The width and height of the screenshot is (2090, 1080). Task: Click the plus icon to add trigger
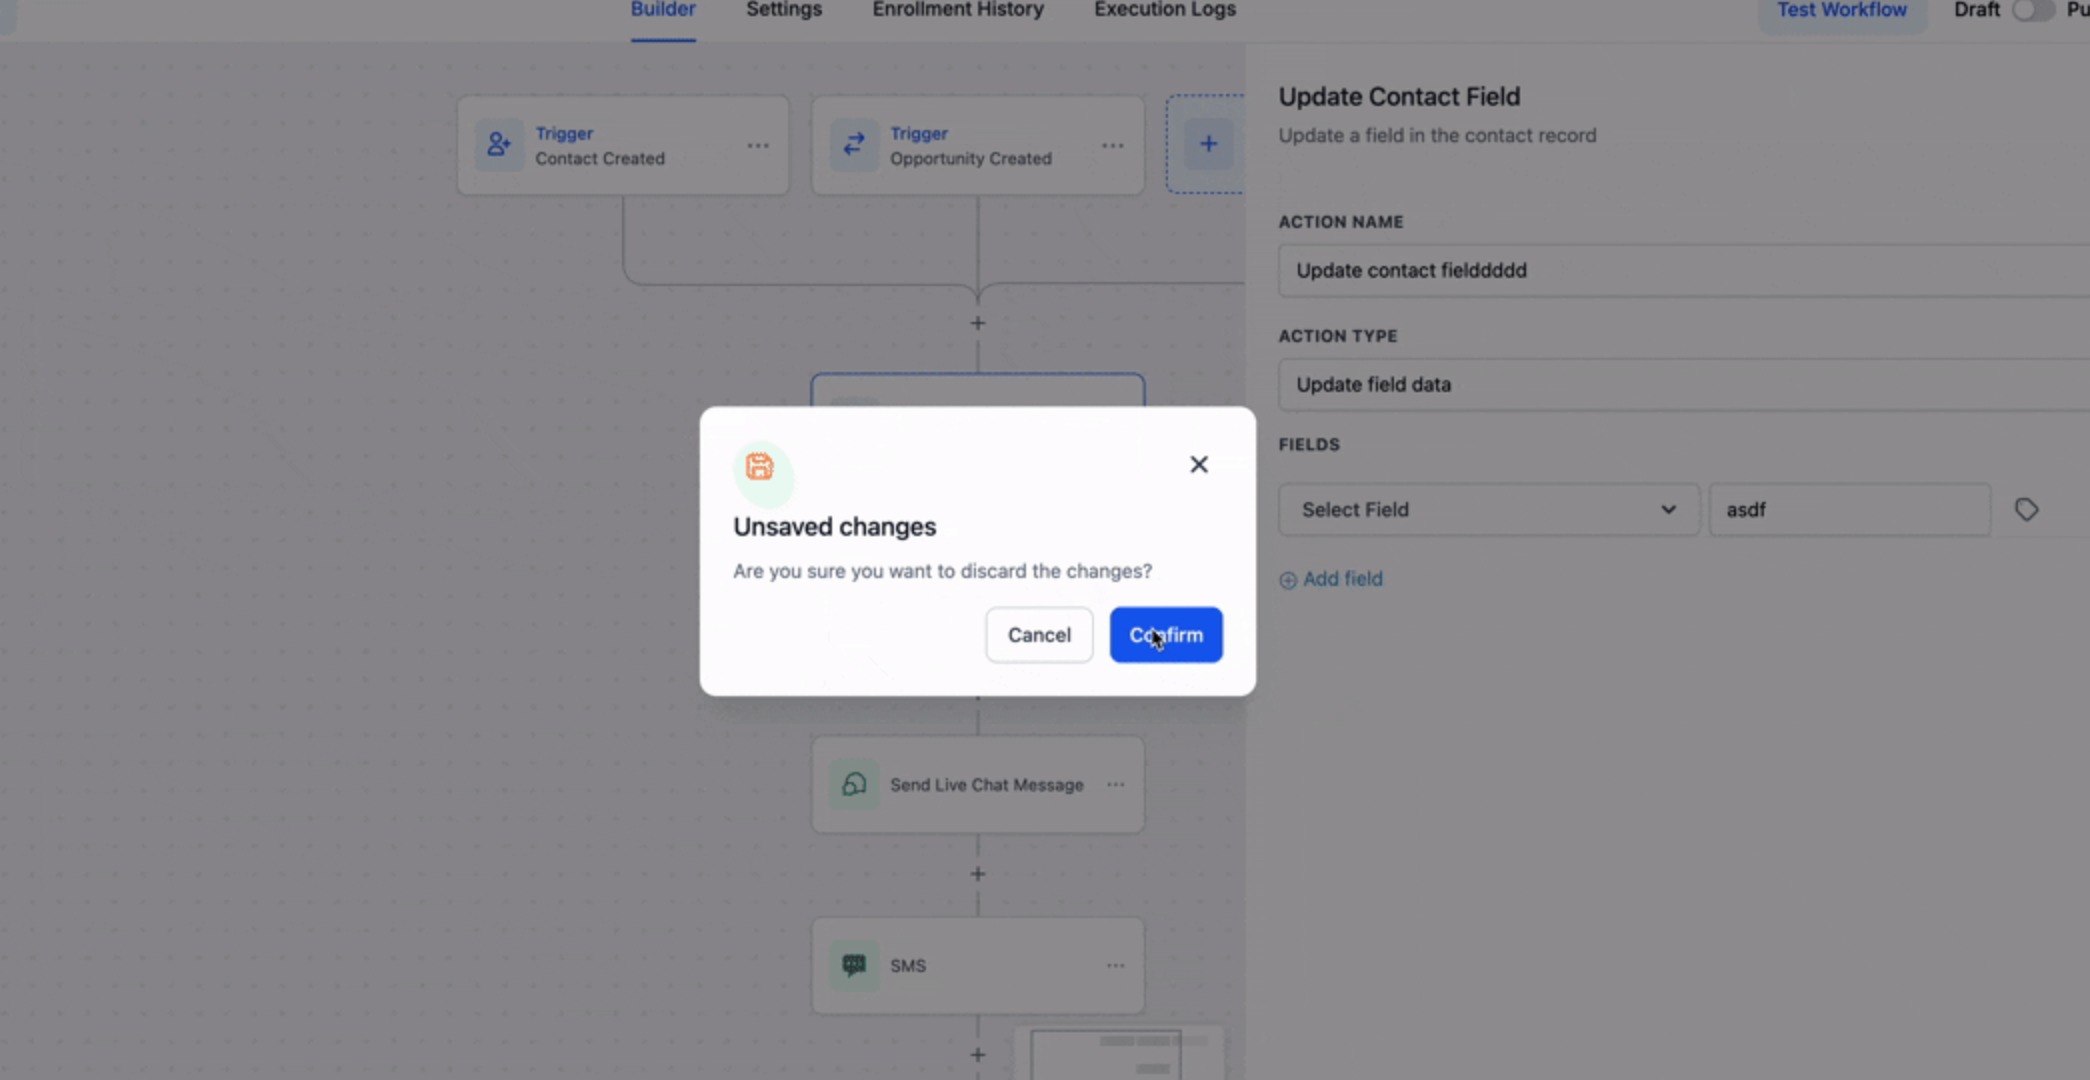click(1208, 144)
